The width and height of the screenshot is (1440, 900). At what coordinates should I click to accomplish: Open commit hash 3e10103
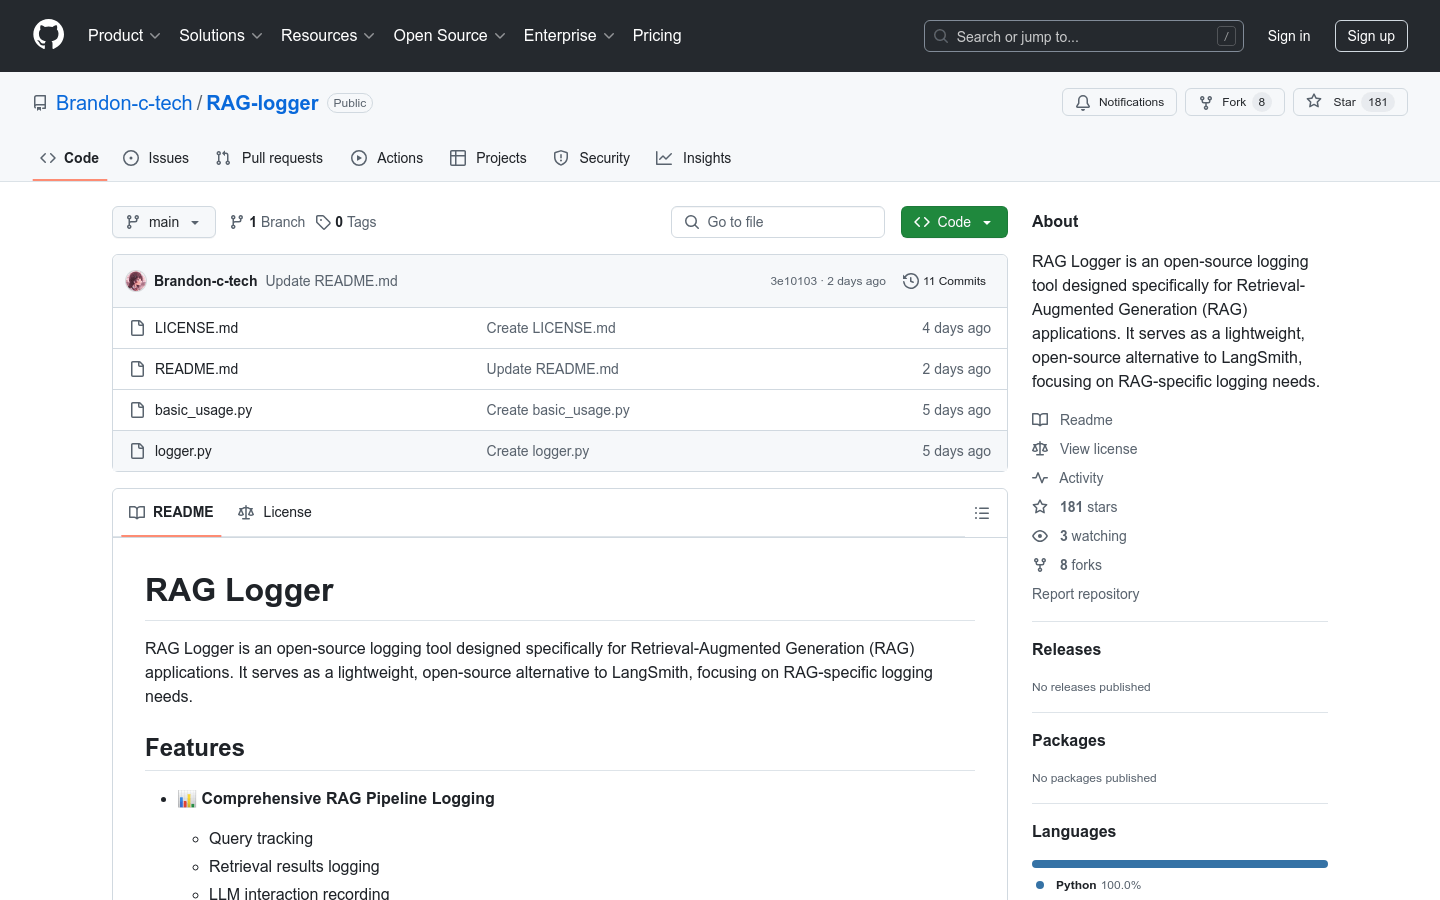[793, 281]
